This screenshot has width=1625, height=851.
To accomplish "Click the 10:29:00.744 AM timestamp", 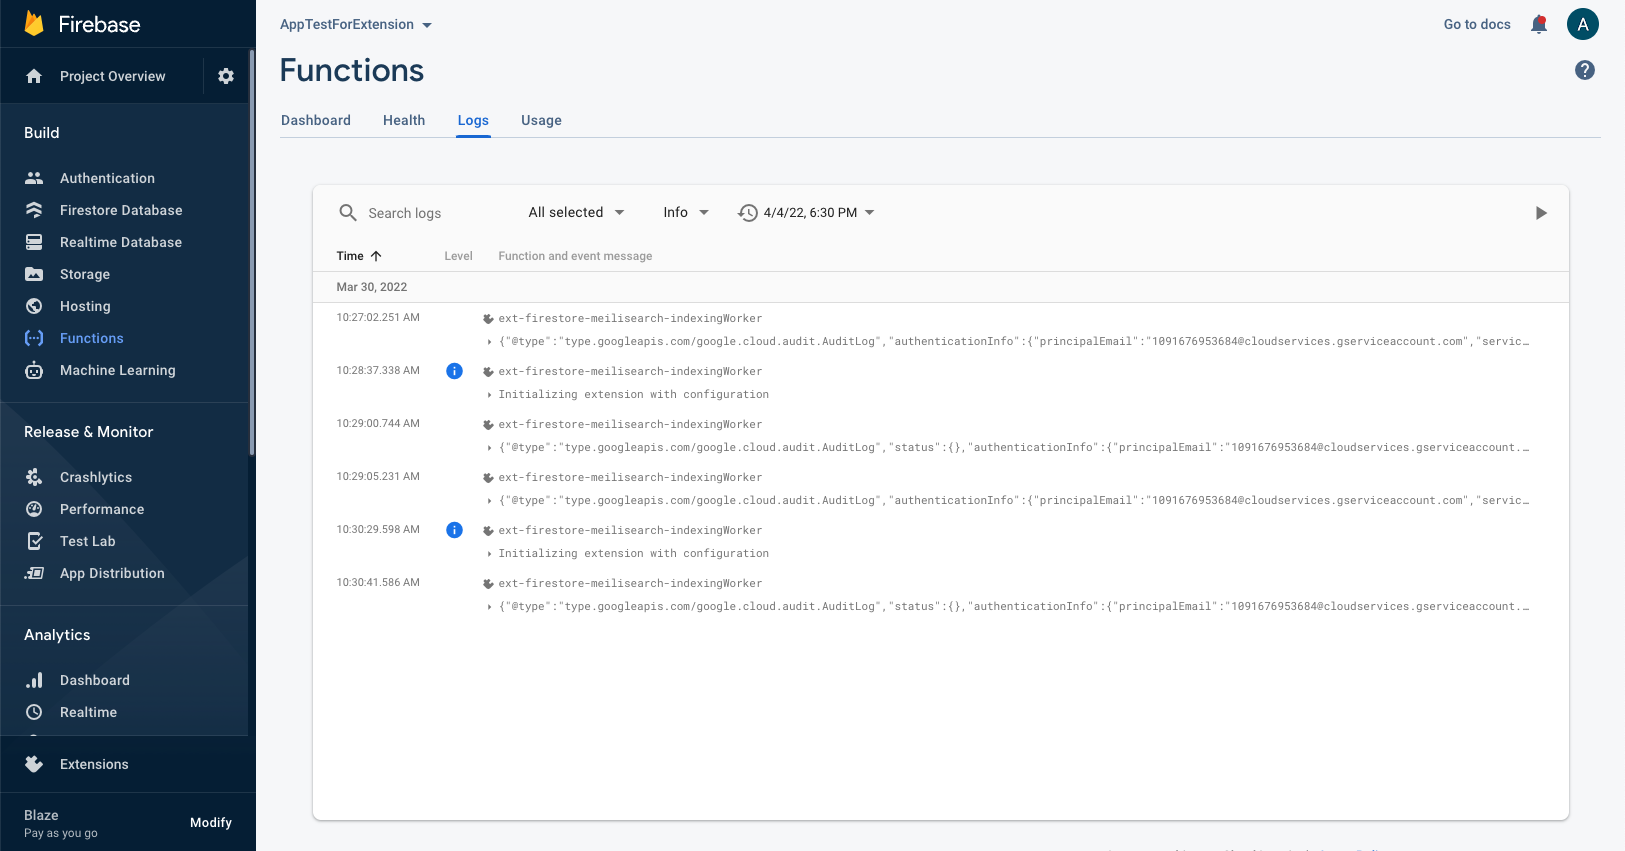I will (378, 424).
